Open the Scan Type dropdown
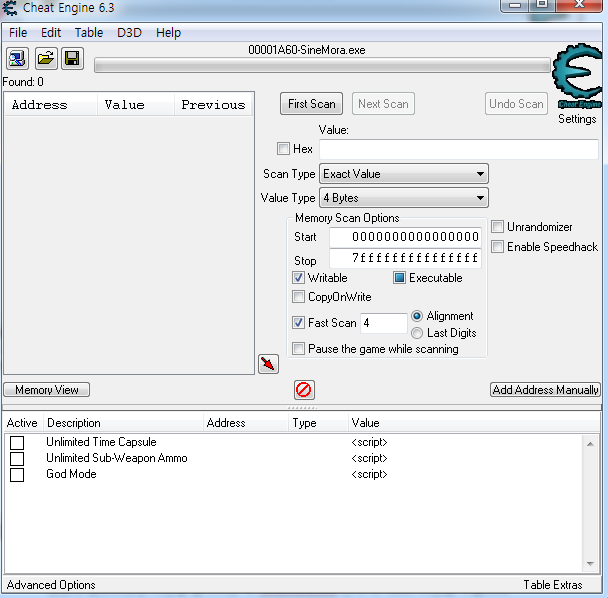608x598 pixels. tap(404, 174)
